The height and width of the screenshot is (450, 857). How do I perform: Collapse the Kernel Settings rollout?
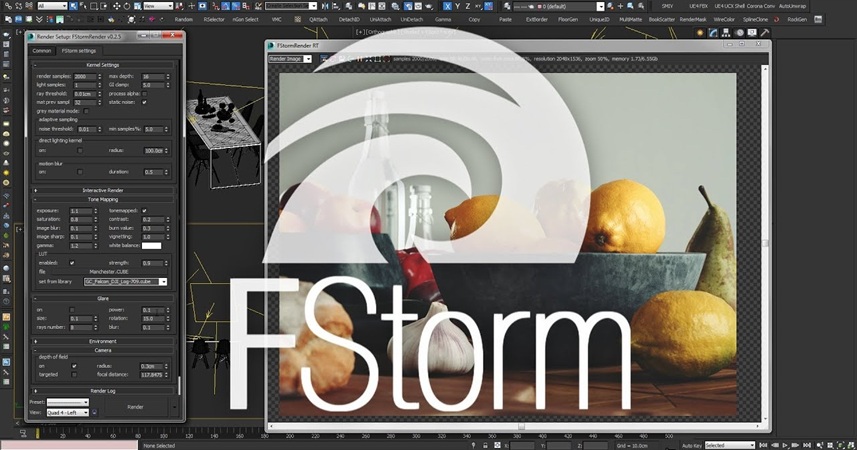[x=103, y=65]
